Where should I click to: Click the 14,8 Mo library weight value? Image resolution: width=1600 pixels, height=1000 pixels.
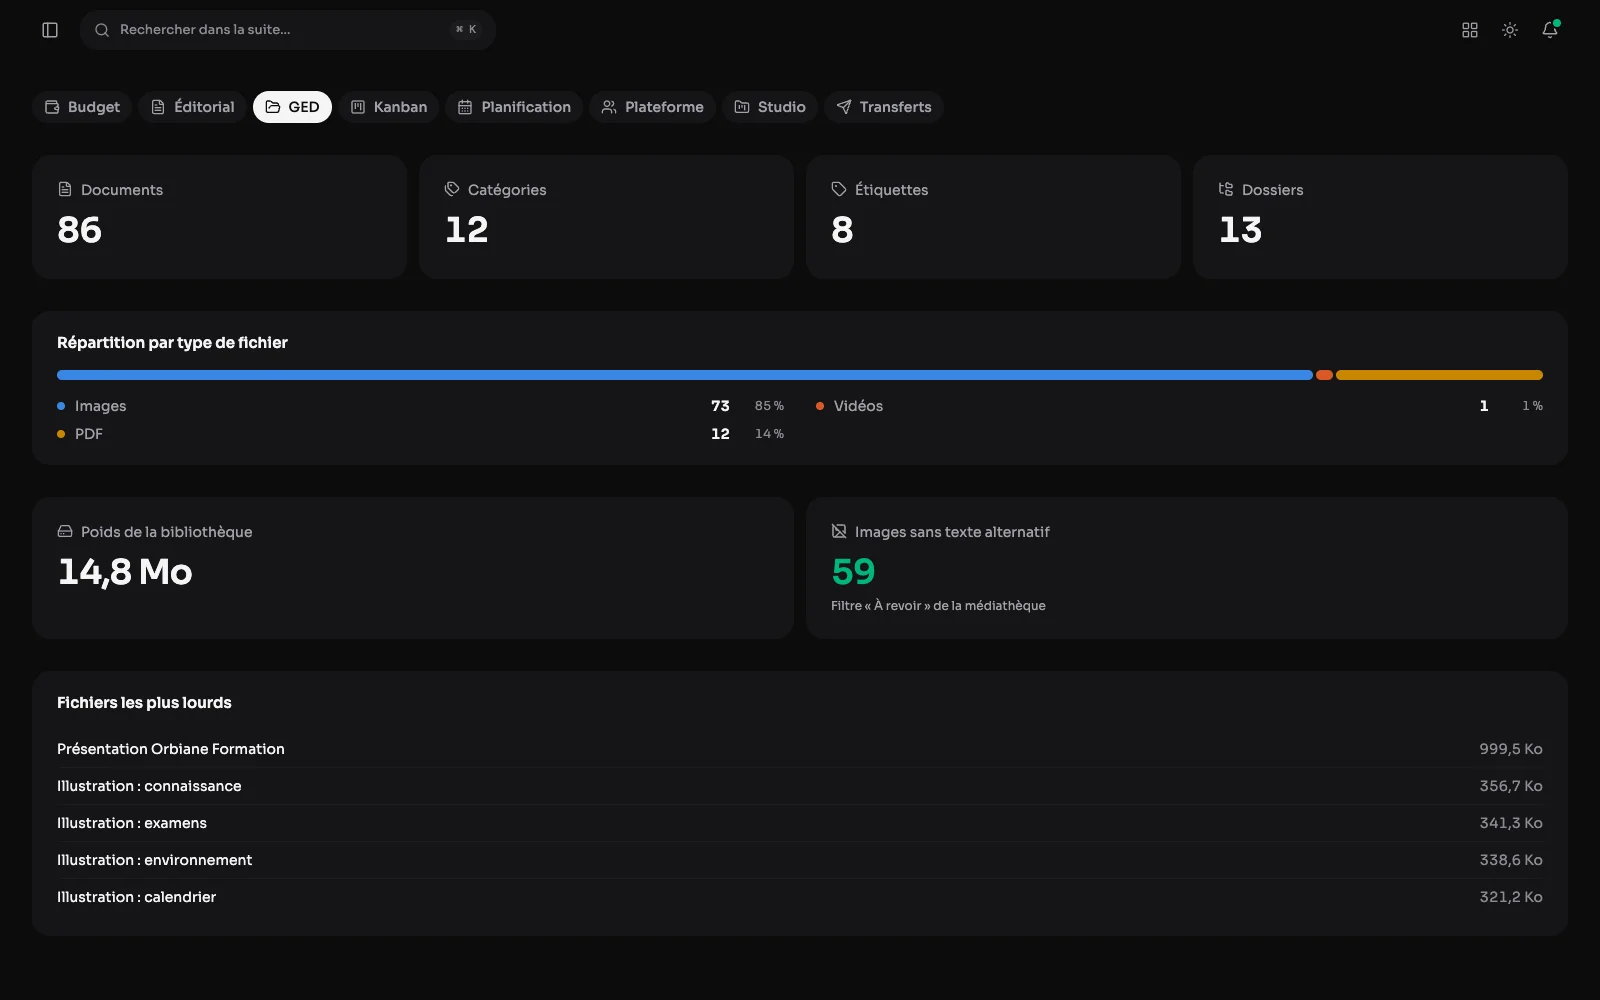pyautogui.click(x=125, y=572)
